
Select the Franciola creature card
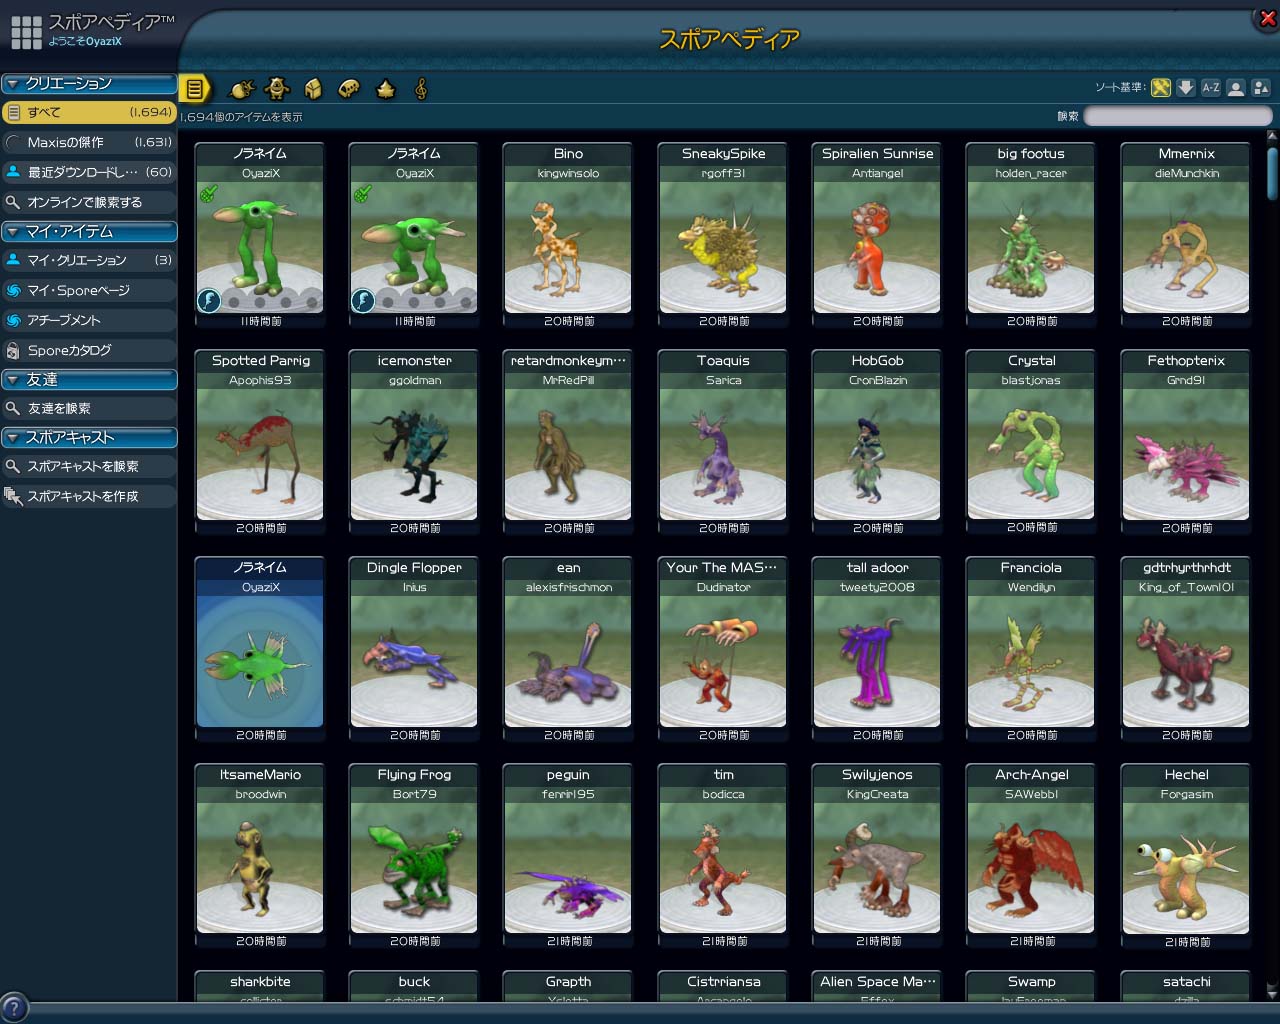click(x=1031, y=649)
